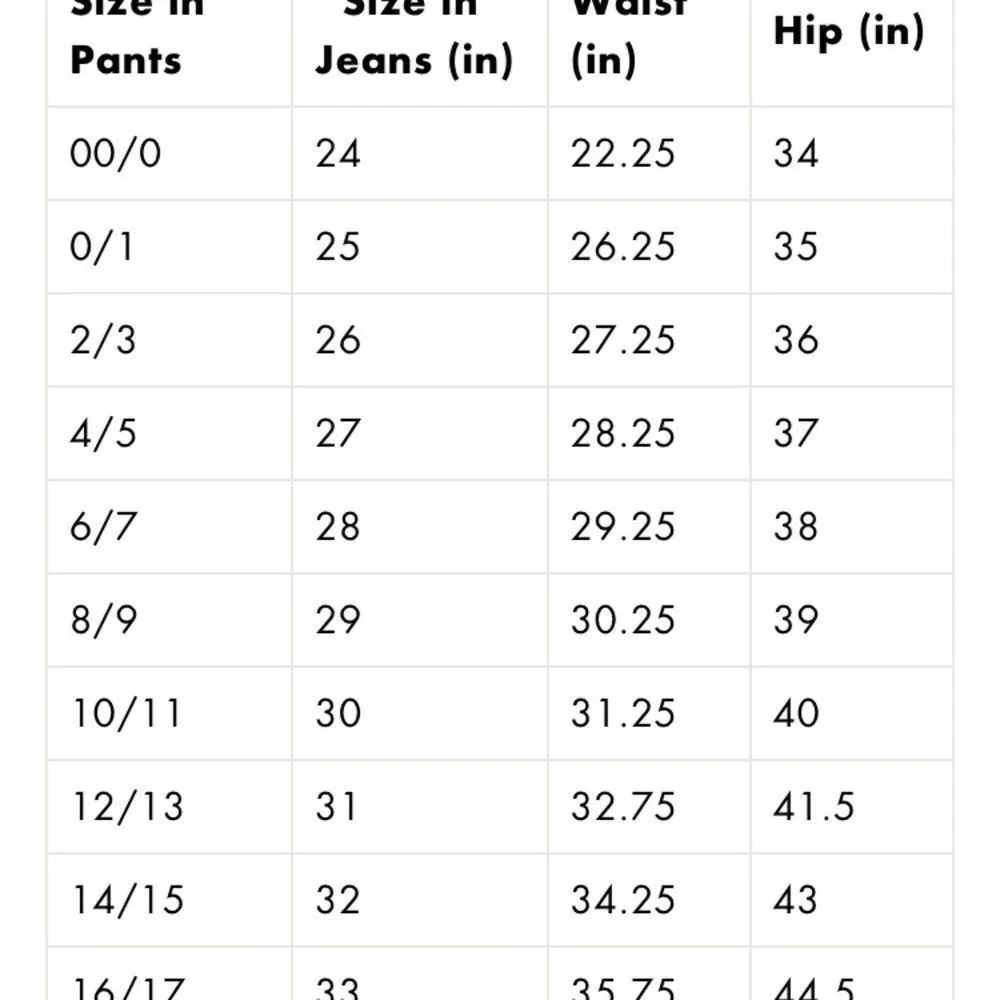Select the 8/9 pants size cell
1000x1000 pixels.
pyautogui.click(x=103, y=620)
